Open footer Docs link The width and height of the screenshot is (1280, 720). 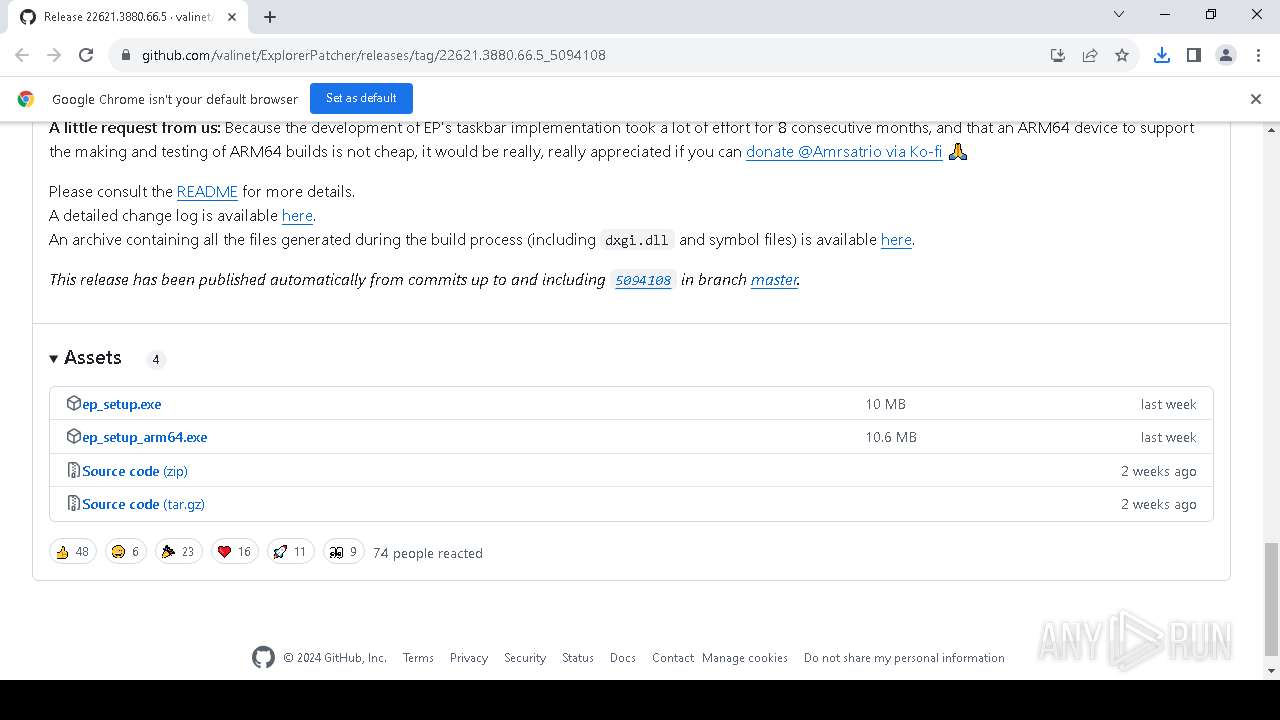[623, 657]
